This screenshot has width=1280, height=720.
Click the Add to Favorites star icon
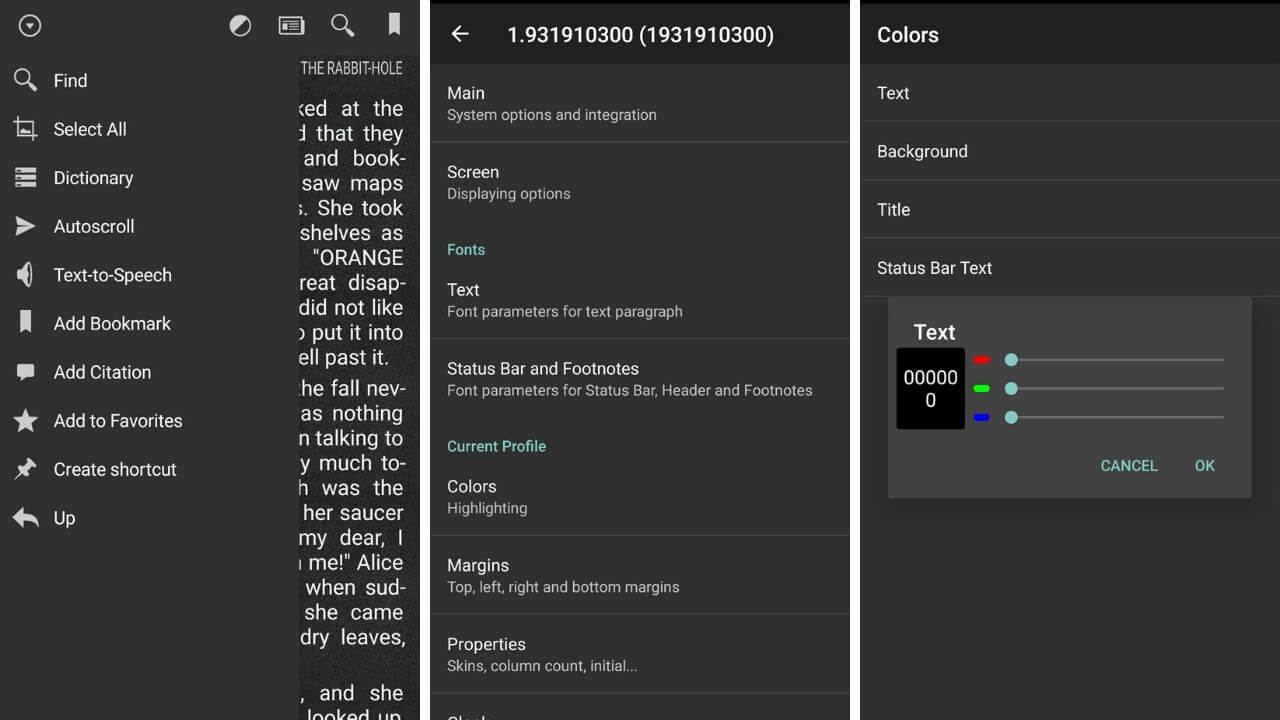[25, 420]
